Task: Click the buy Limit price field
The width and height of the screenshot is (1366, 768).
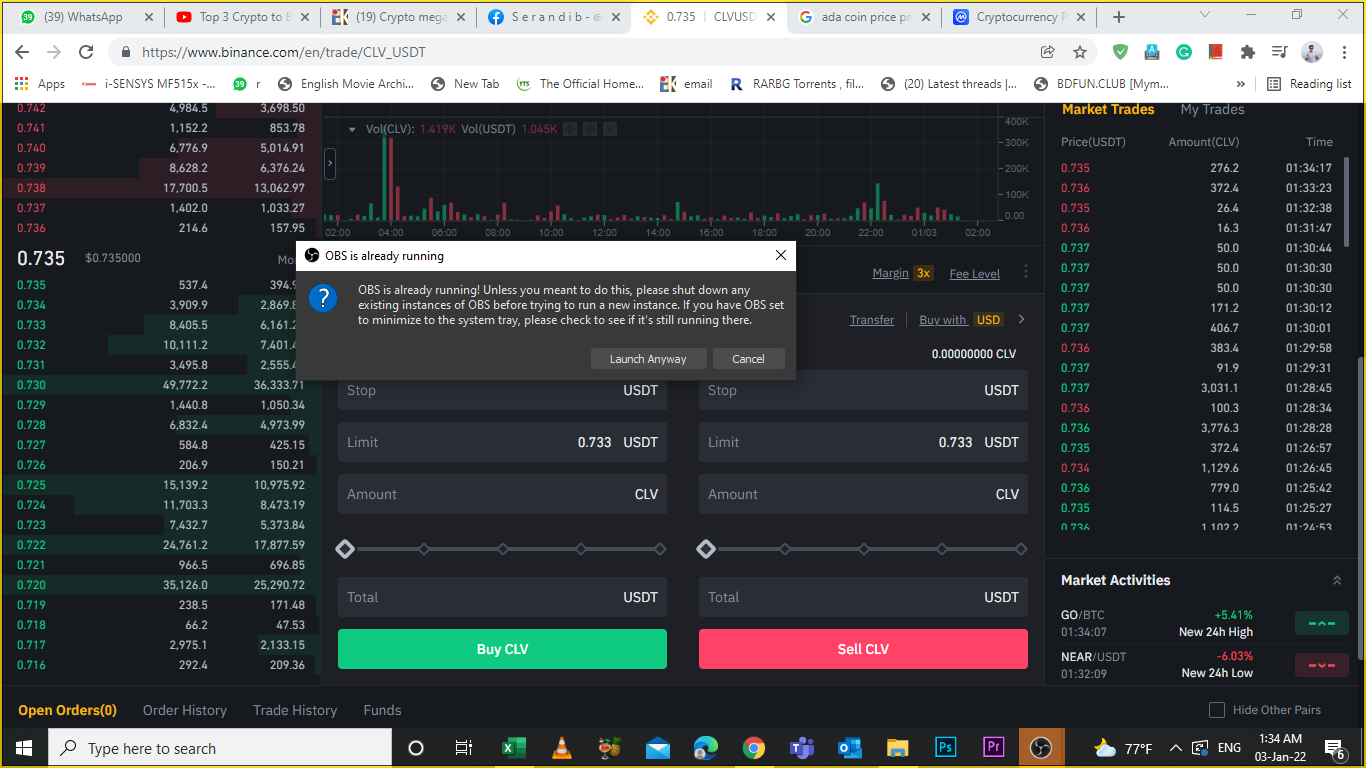Action: pyautogui.click(x=502, y=442)
